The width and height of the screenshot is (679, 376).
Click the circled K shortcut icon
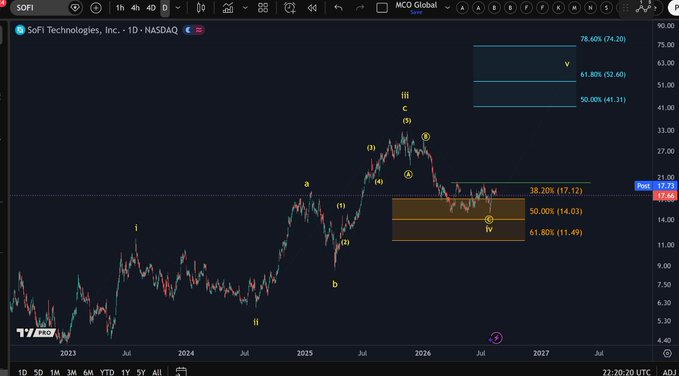click(559, 8)
